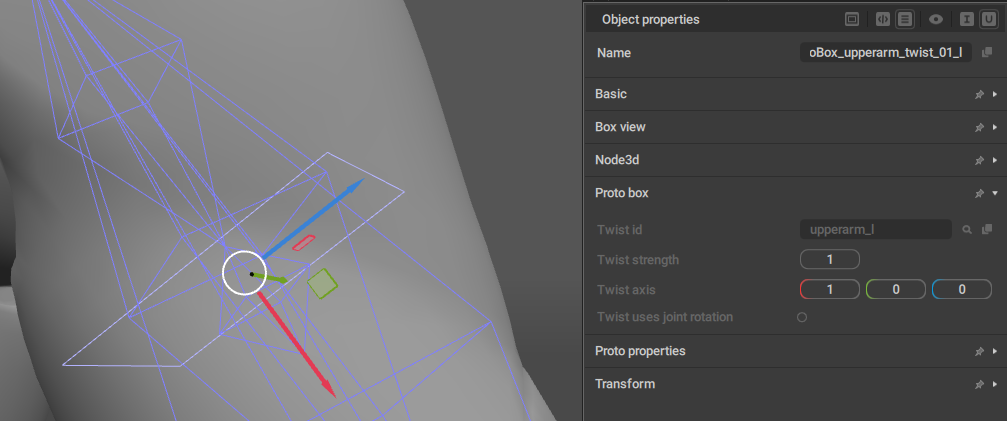Viewport: 1007px width, 421px height.
Task: Click the split code view icon
Action: (882, 19)
